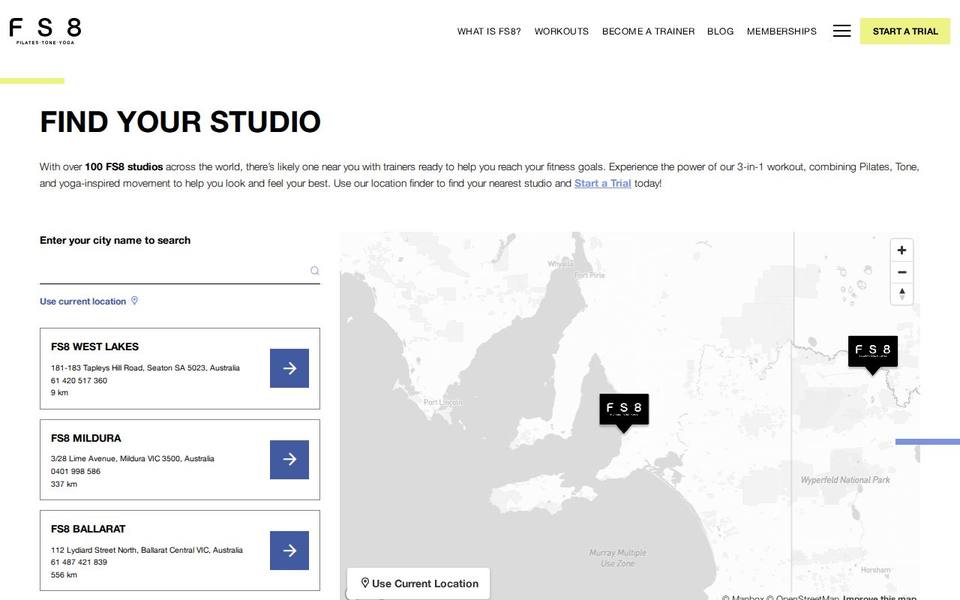Go to Workouts page

pyautogui.click(x=561, y=31)
